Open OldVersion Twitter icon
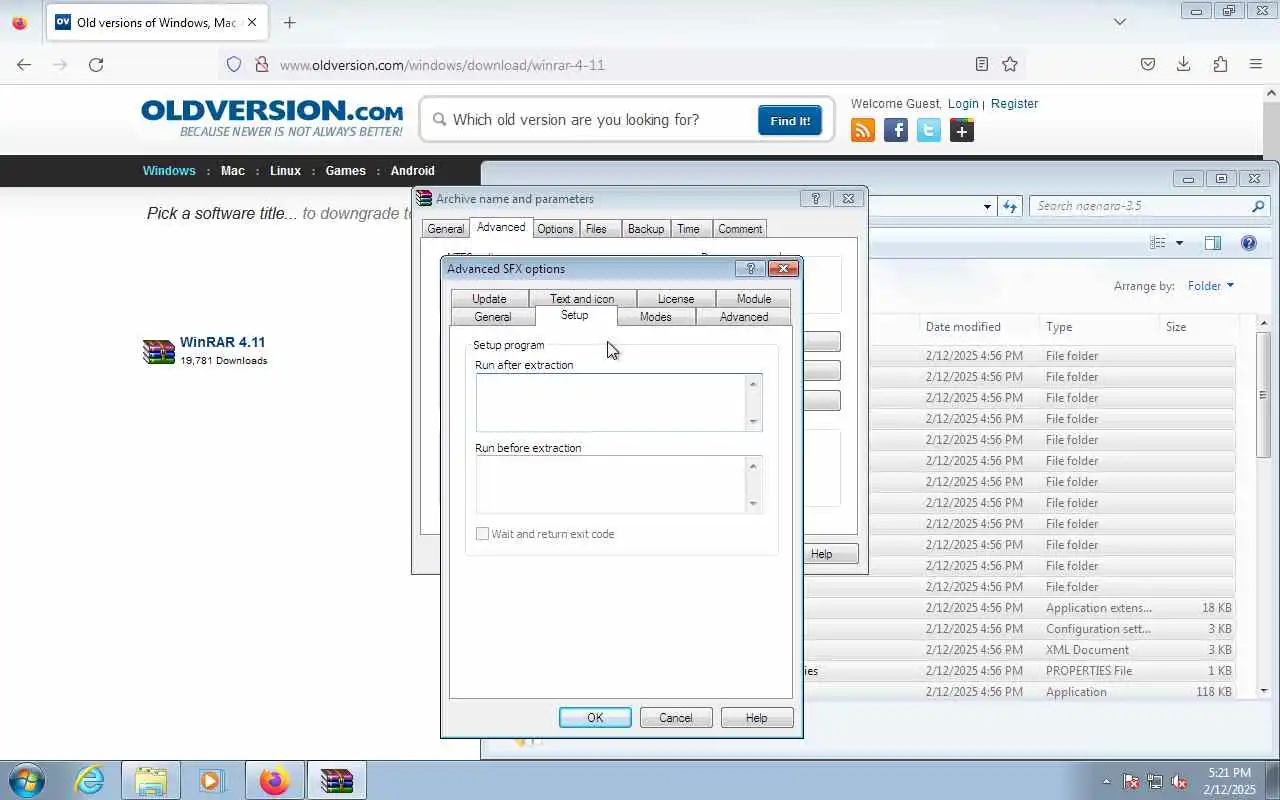The height and width of the screenshot is (800, 1280). (929, 130)
